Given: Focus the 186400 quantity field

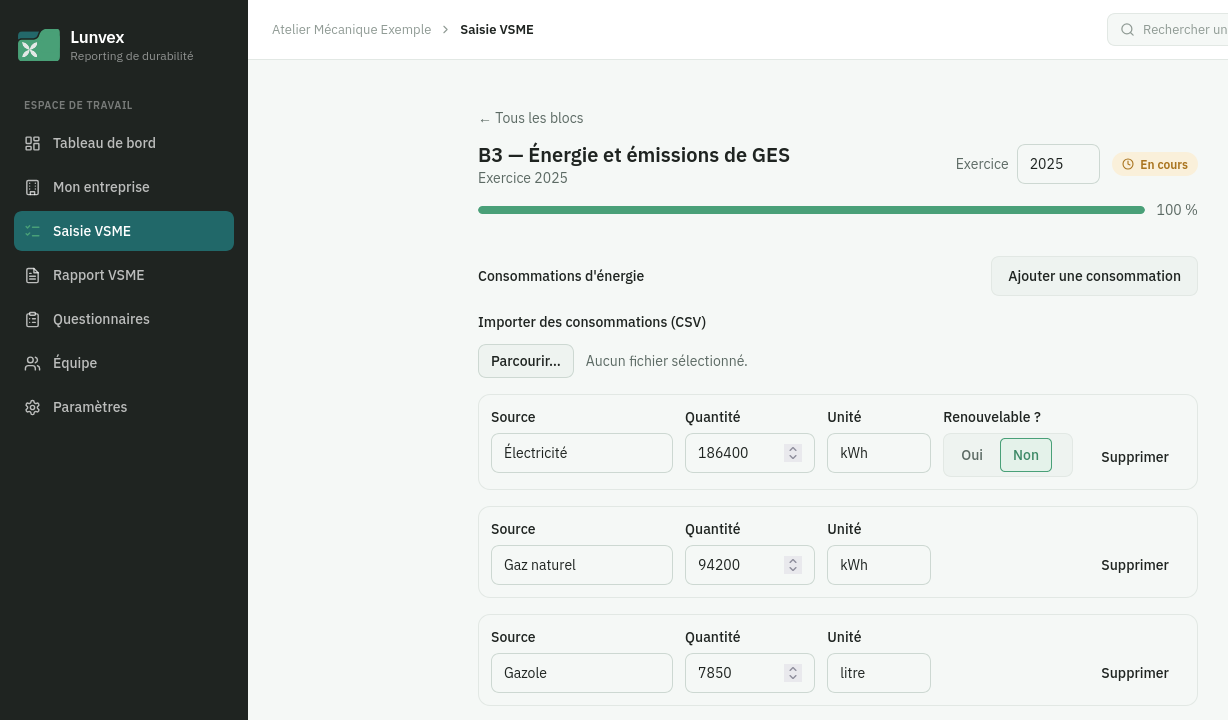Looking at the screenshot, I should point(750,453).
